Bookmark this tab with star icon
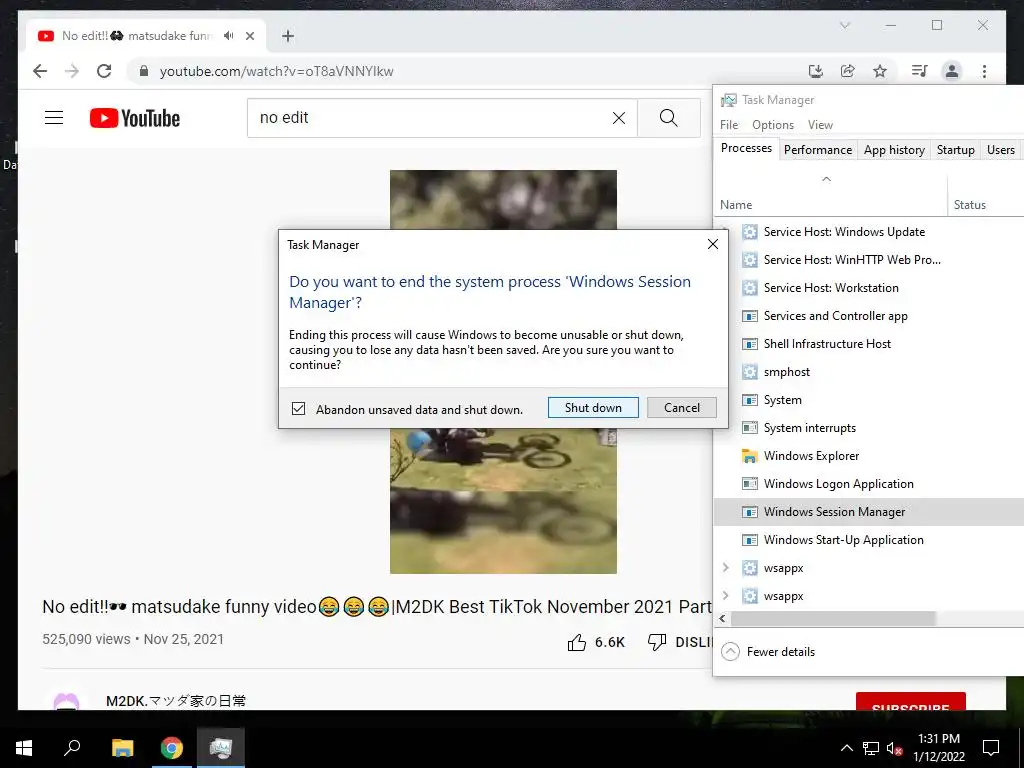This screenshot has width=1024, height=768. (880, 71)
